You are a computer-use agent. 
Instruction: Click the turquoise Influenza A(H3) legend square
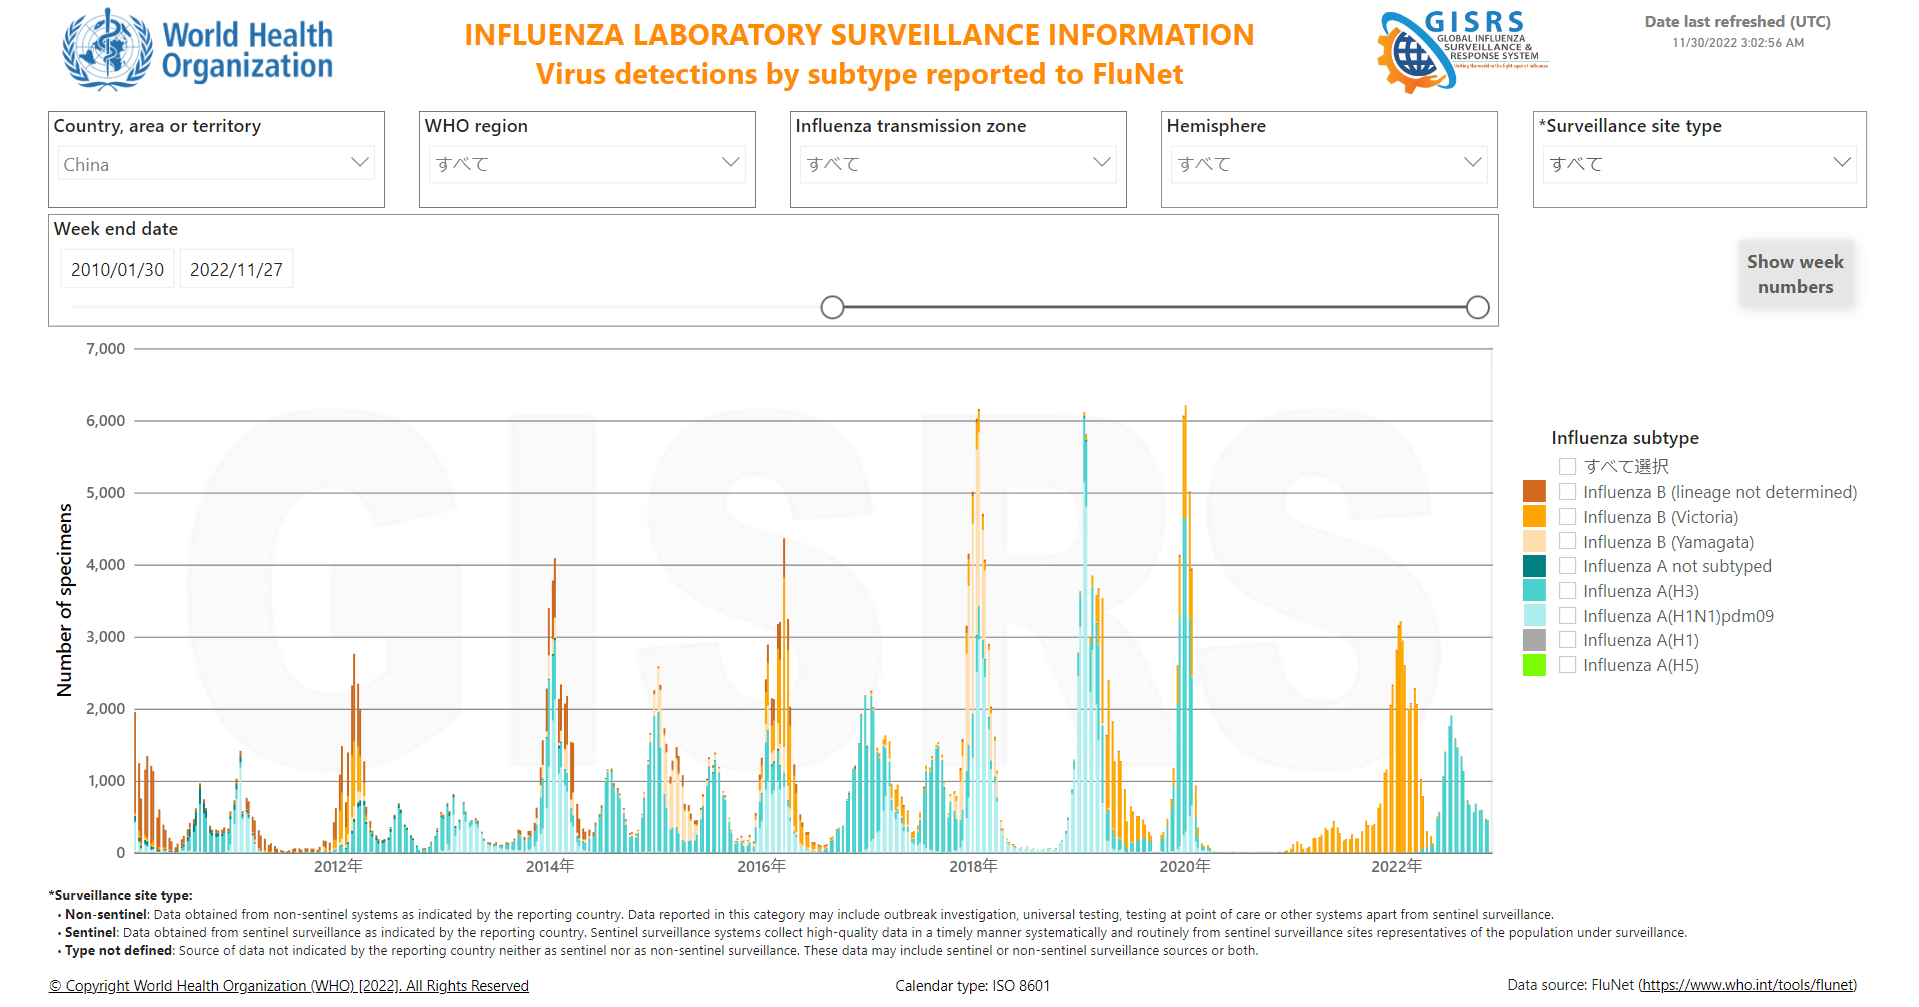[1534, 591]
